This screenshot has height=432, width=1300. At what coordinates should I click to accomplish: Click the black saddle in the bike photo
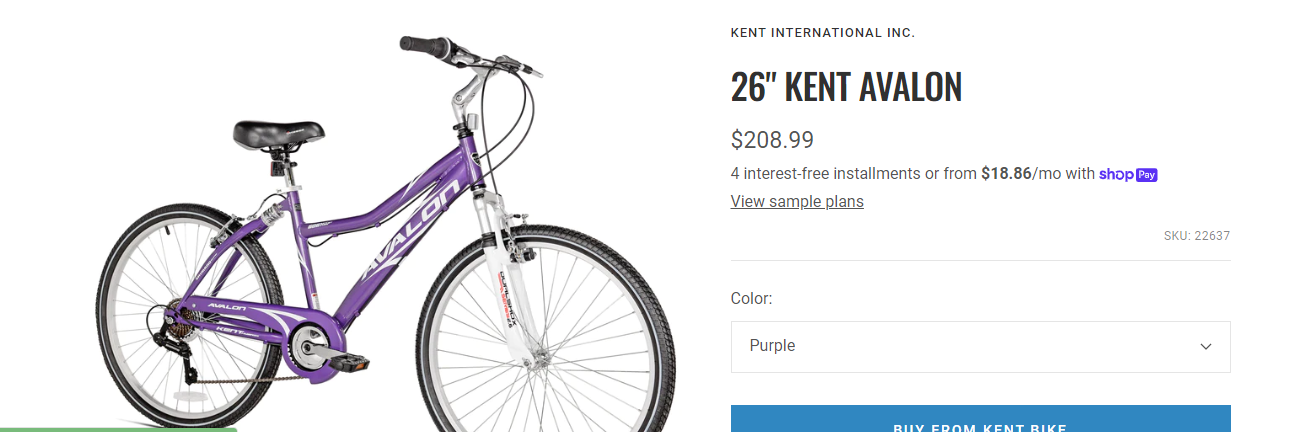coord(279,131)
